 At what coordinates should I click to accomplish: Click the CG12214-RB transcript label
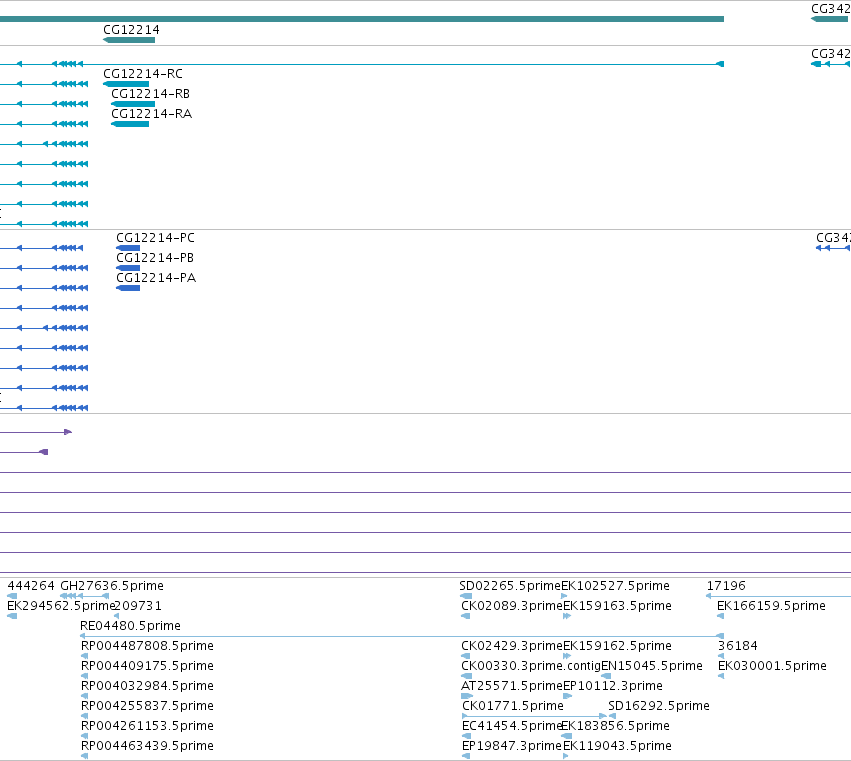[x=150, y=94]
